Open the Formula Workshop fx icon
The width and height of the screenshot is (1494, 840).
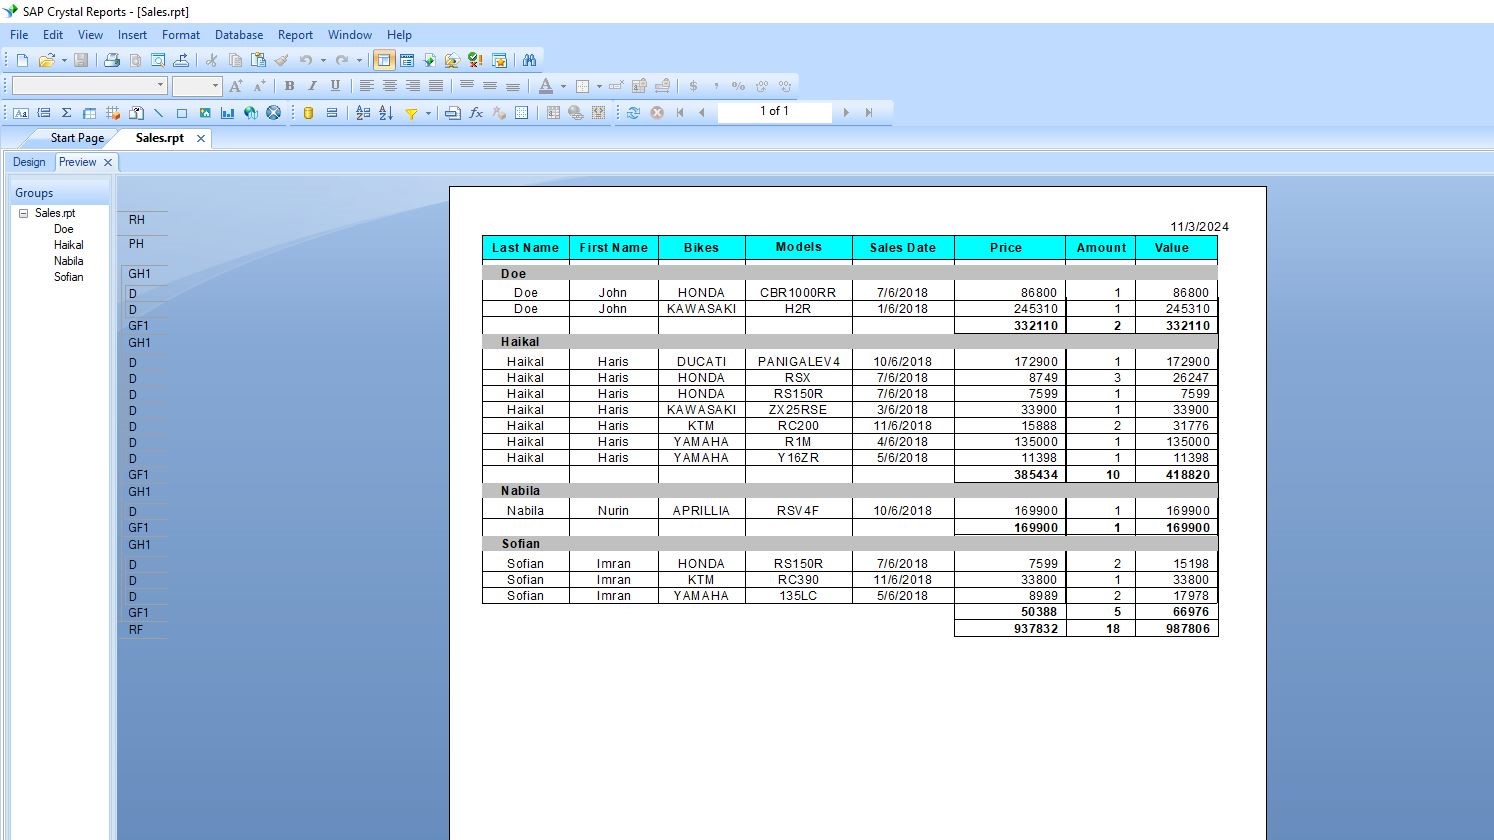pos(476,113)
